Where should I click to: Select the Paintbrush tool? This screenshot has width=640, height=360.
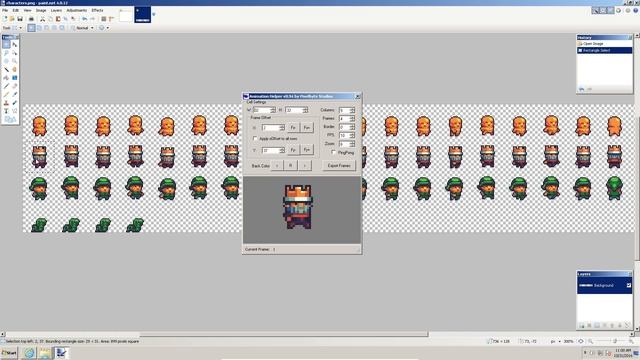pos(6,86)
